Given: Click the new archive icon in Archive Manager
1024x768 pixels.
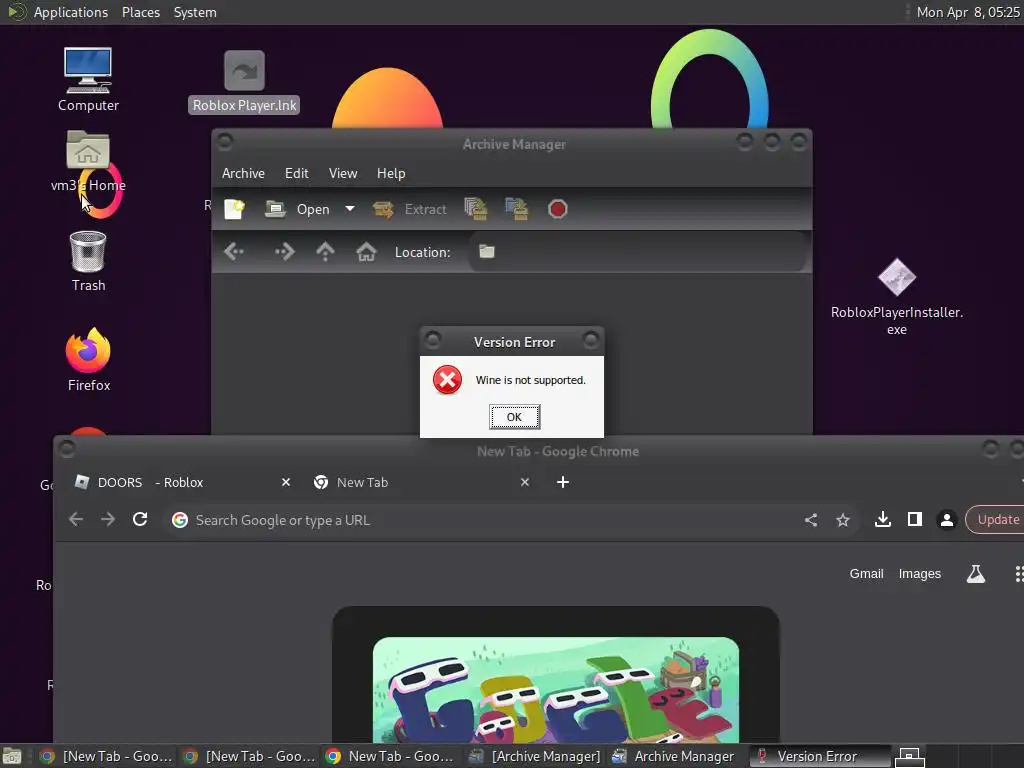Looking at the screenshot, I should [234, 209].
